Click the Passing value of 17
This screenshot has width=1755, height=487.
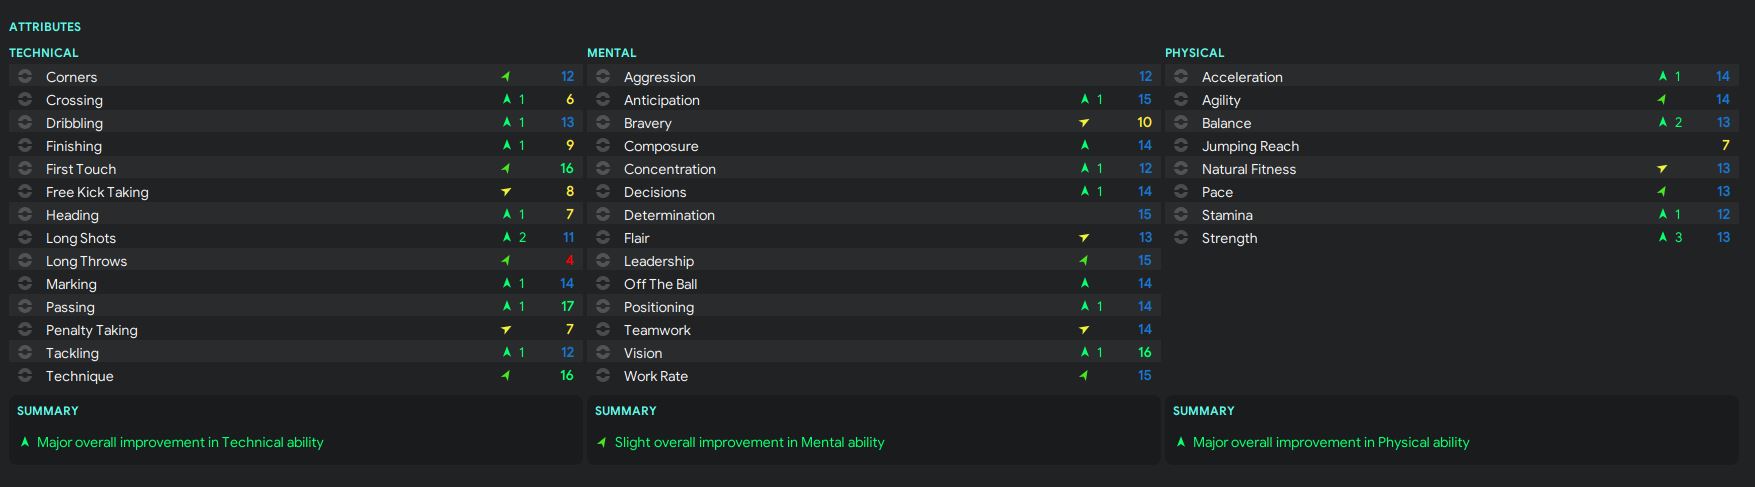[x=567, y=307]
